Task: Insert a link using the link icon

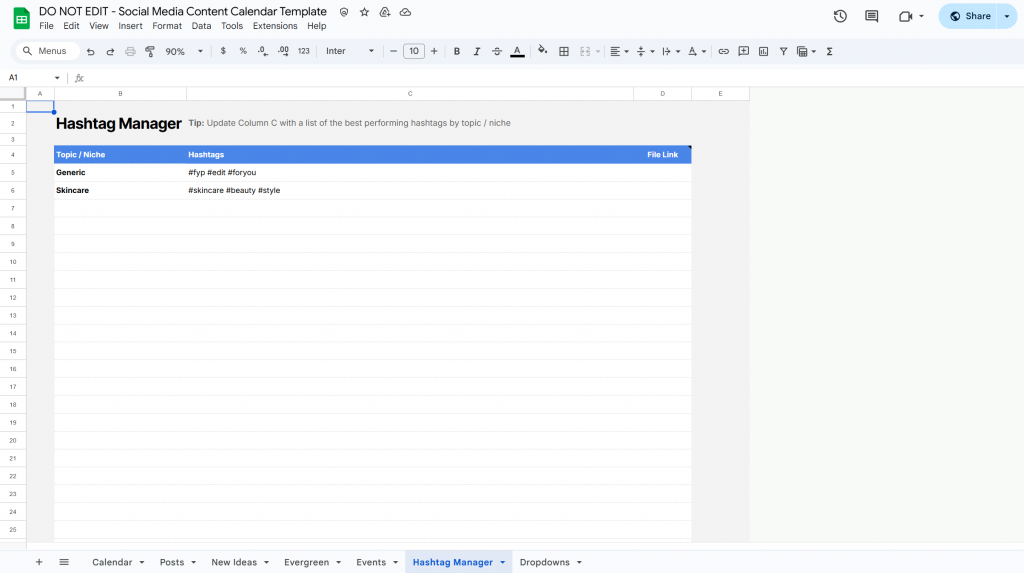Action: pyautogui.click(x=724, y=51)
